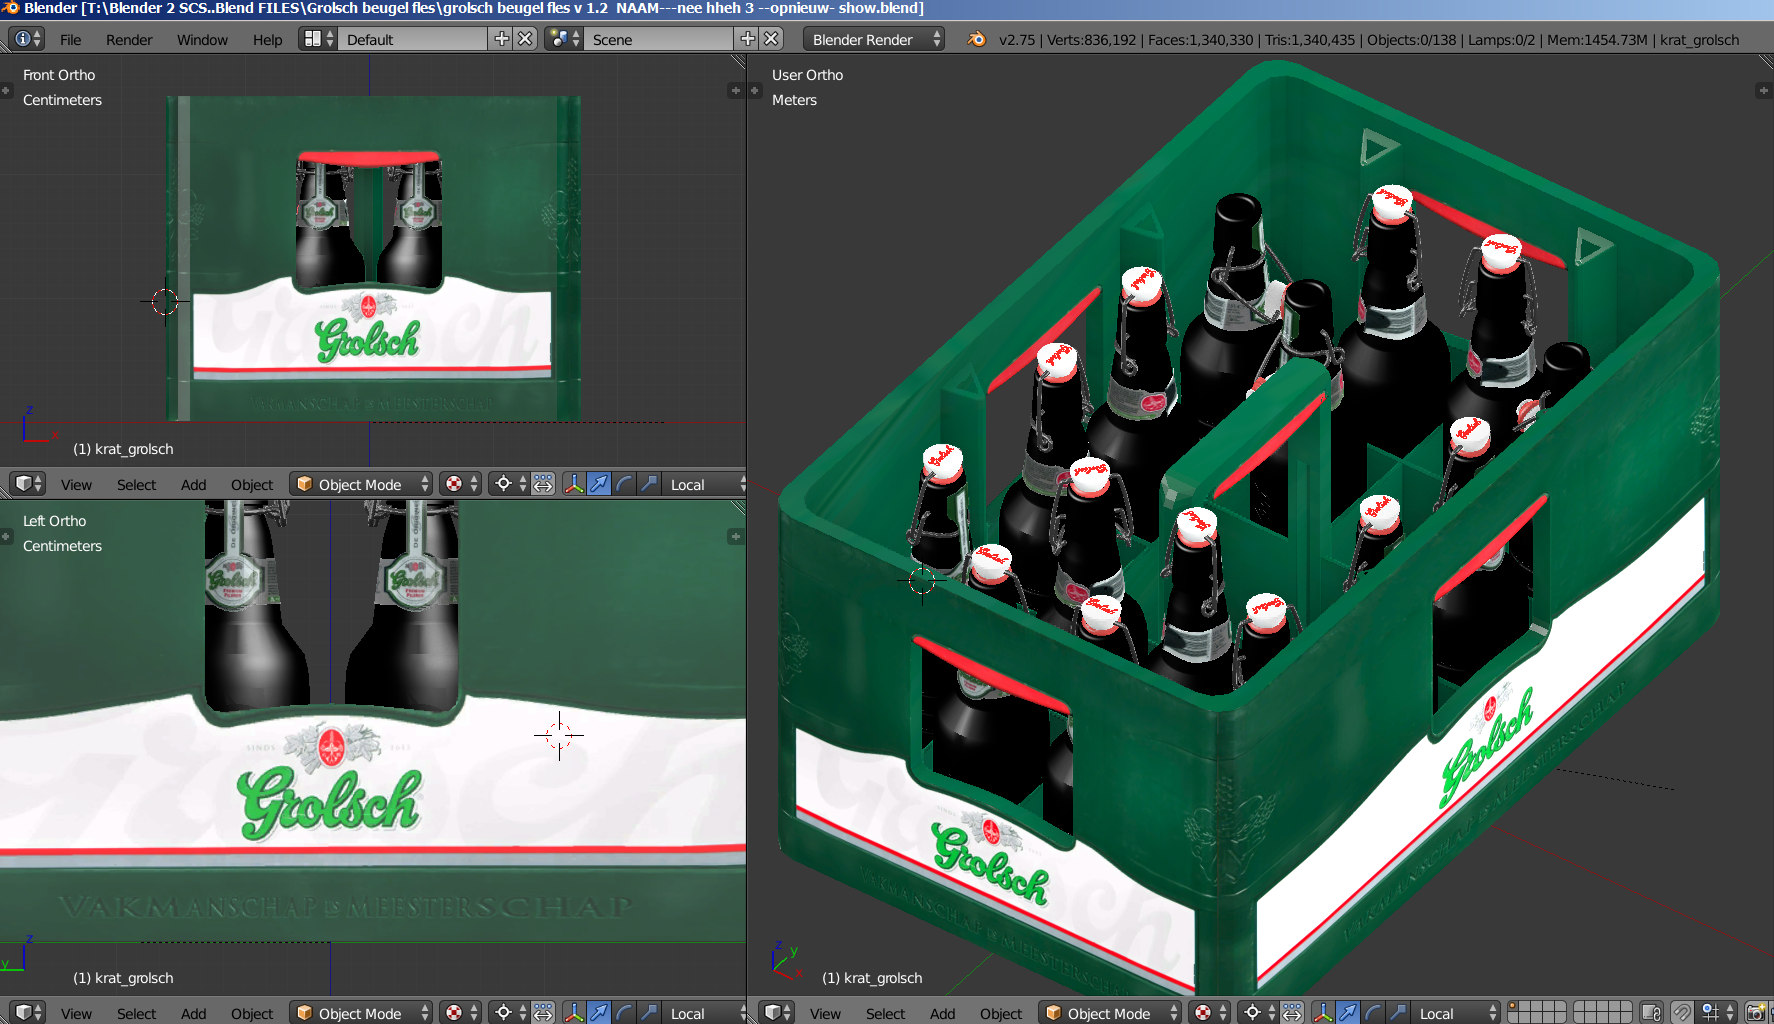Click the v2.75 scene statistics text
The image size is (1774, 1024).
1368,40
